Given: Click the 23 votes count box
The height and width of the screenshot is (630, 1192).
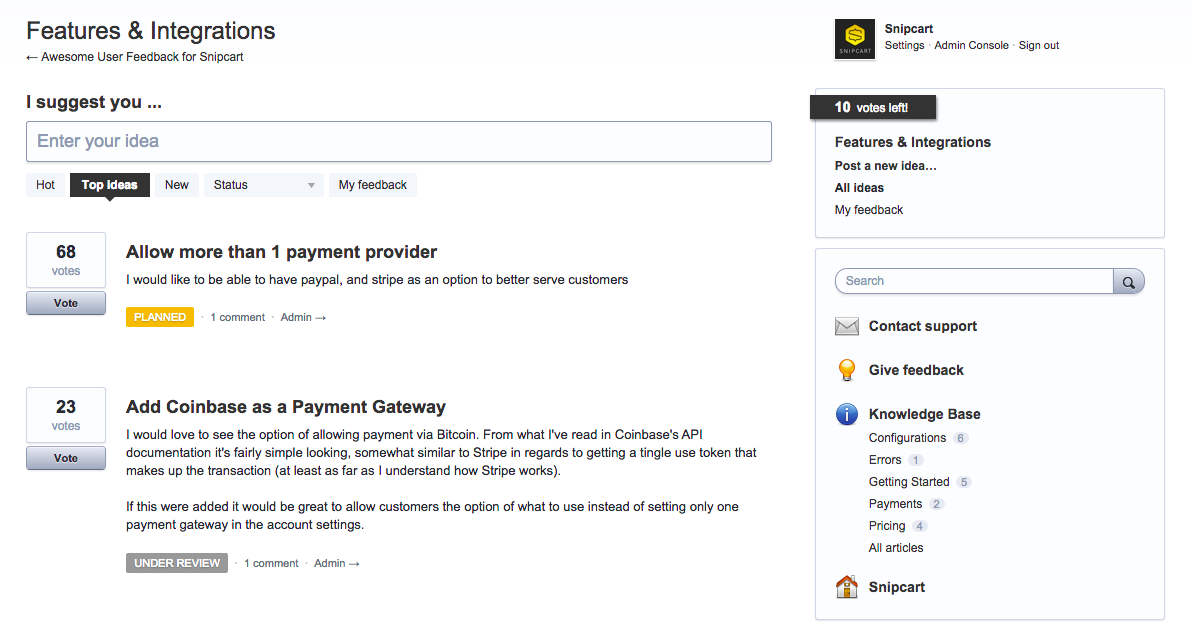Looking at the screenshot, I should [66, 415].
